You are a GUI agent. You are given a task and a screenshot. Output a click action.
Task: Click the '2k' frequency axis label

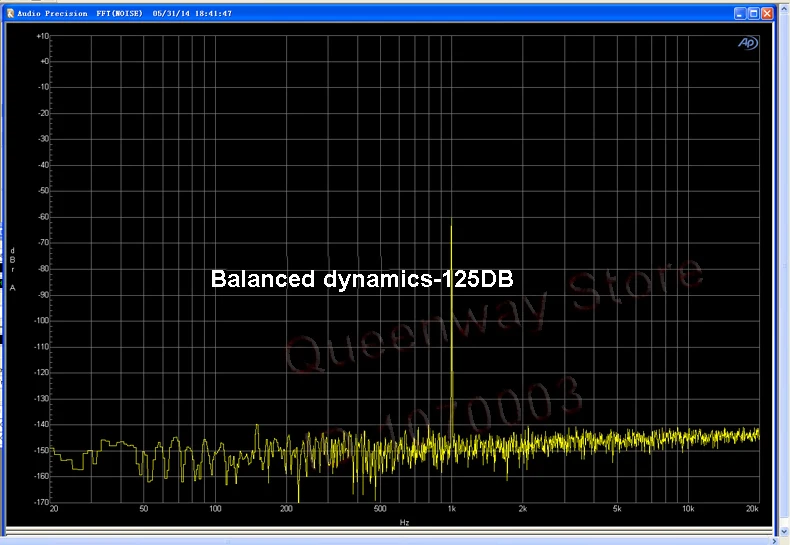tap(522, 509)
